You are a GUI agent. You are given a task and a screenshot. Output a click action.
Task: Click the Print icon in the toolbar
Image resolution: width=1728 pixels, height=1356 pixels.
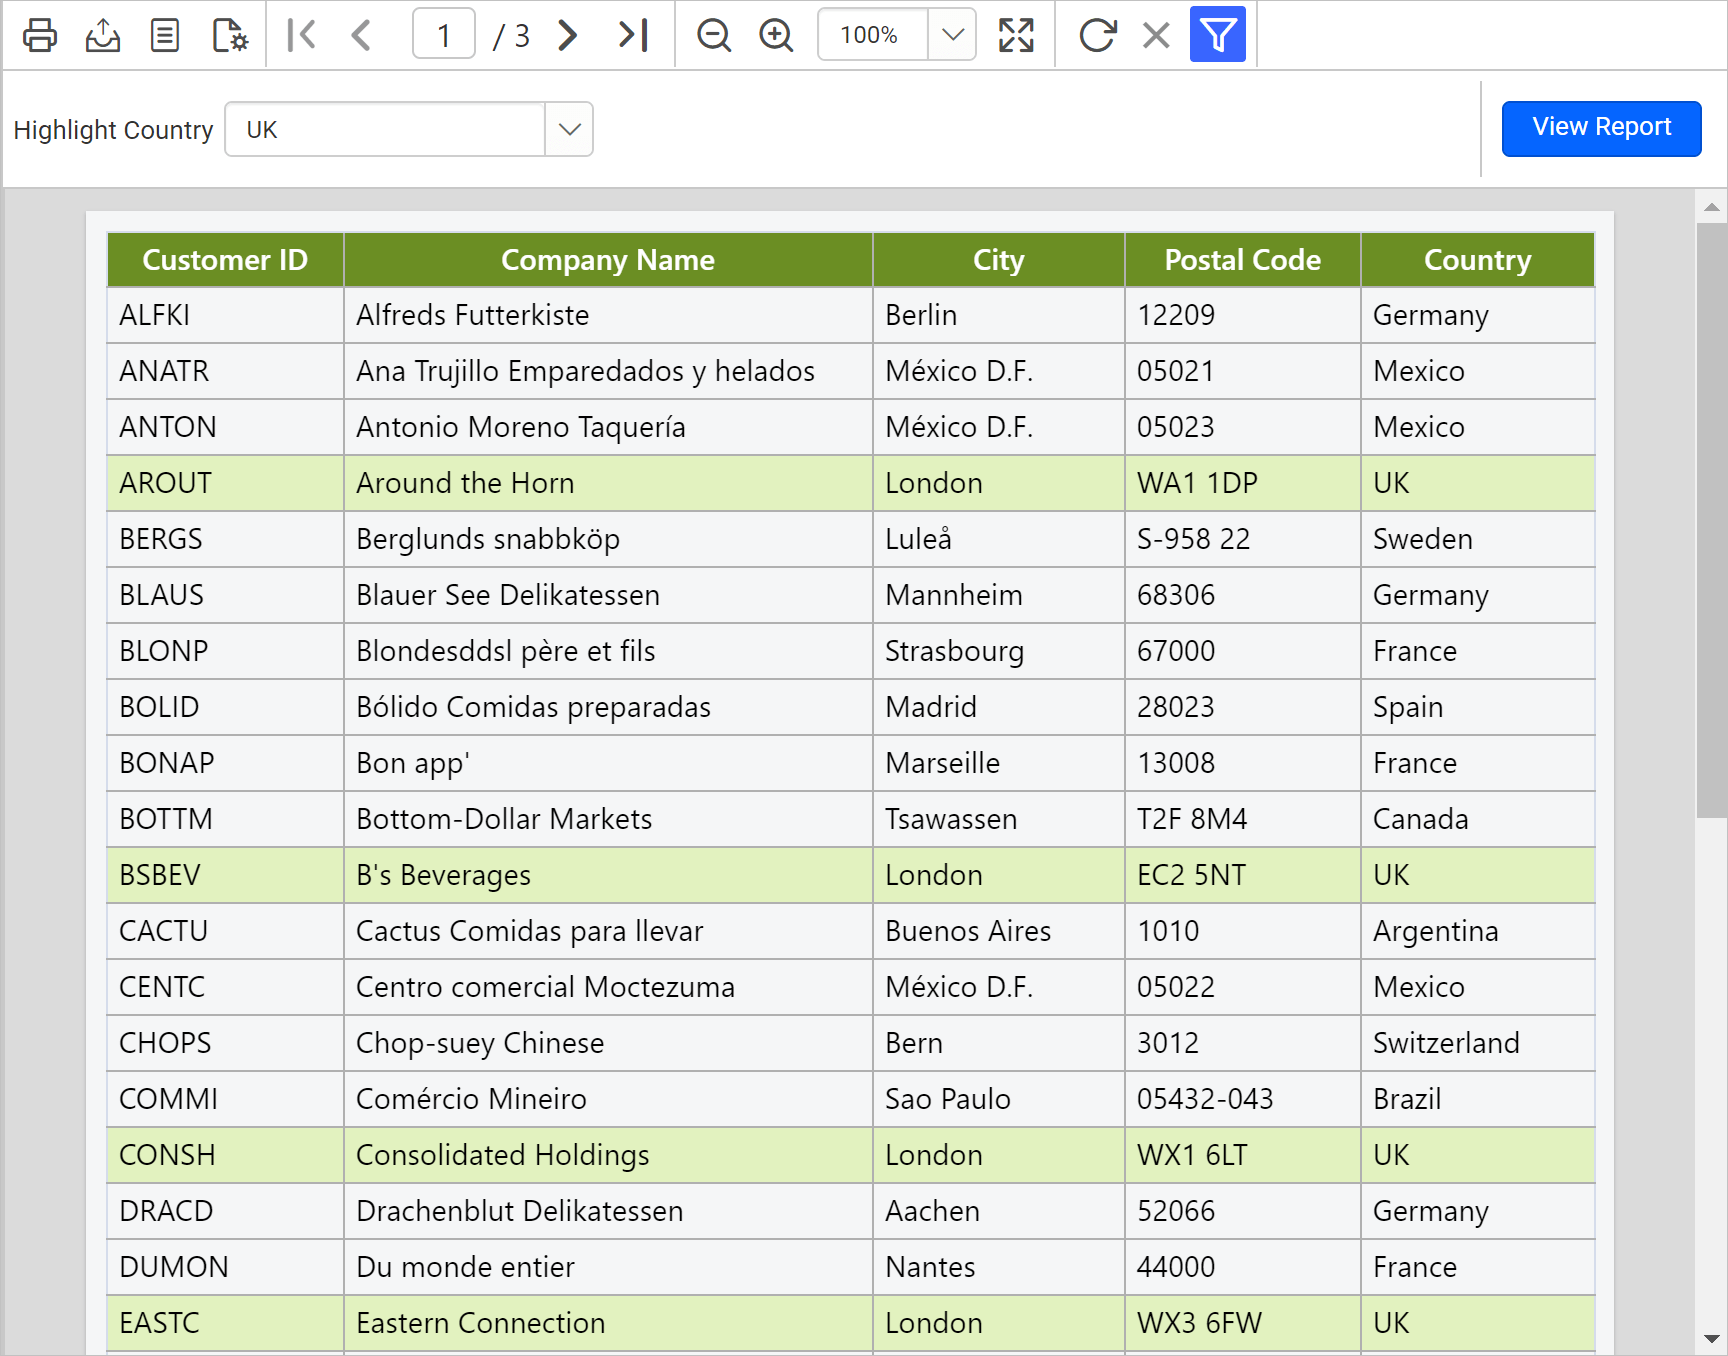pyautogui.click(x=40, y=35)
